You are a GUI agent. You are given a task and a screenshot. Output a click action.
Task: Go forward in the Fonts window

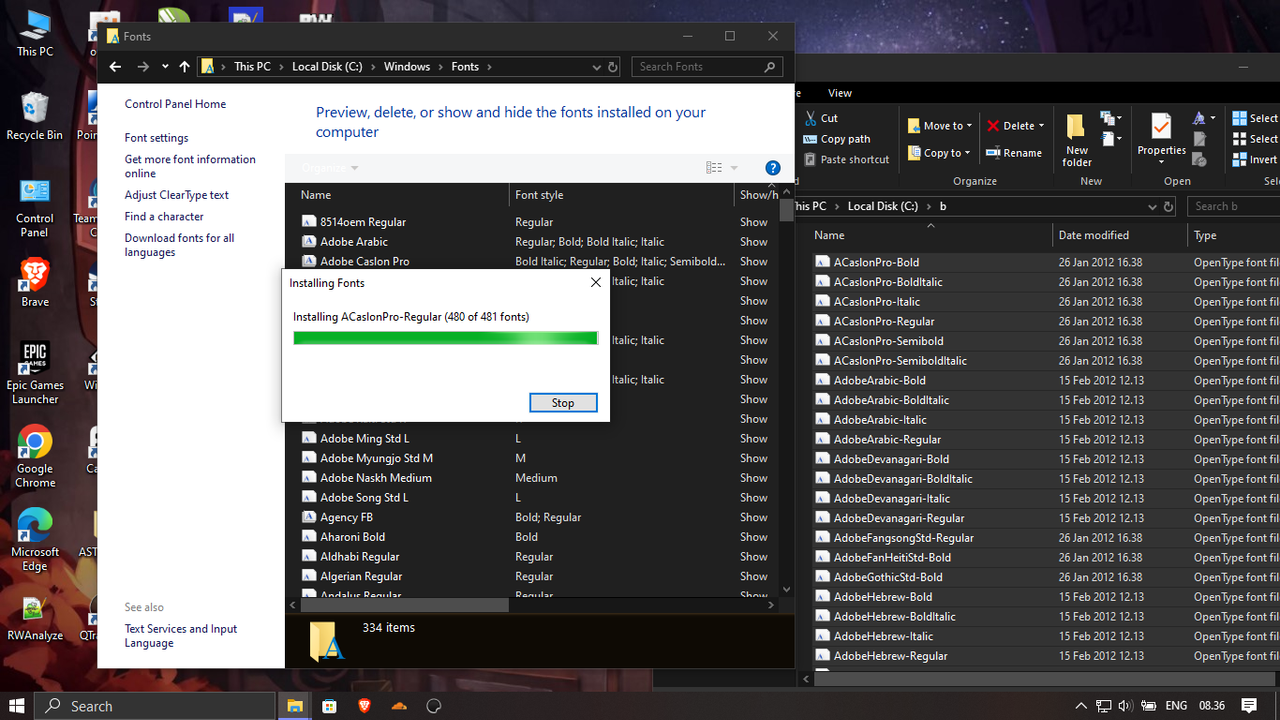143,67
